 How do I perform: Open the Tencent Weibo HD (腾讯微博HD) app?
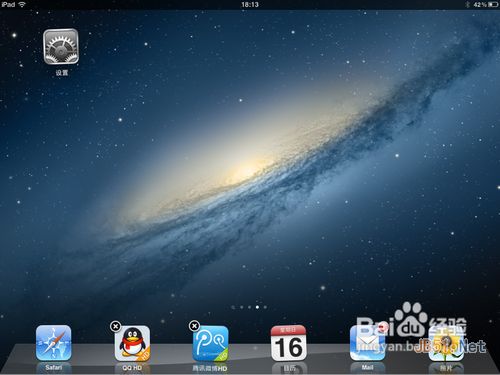coord(211,344)
